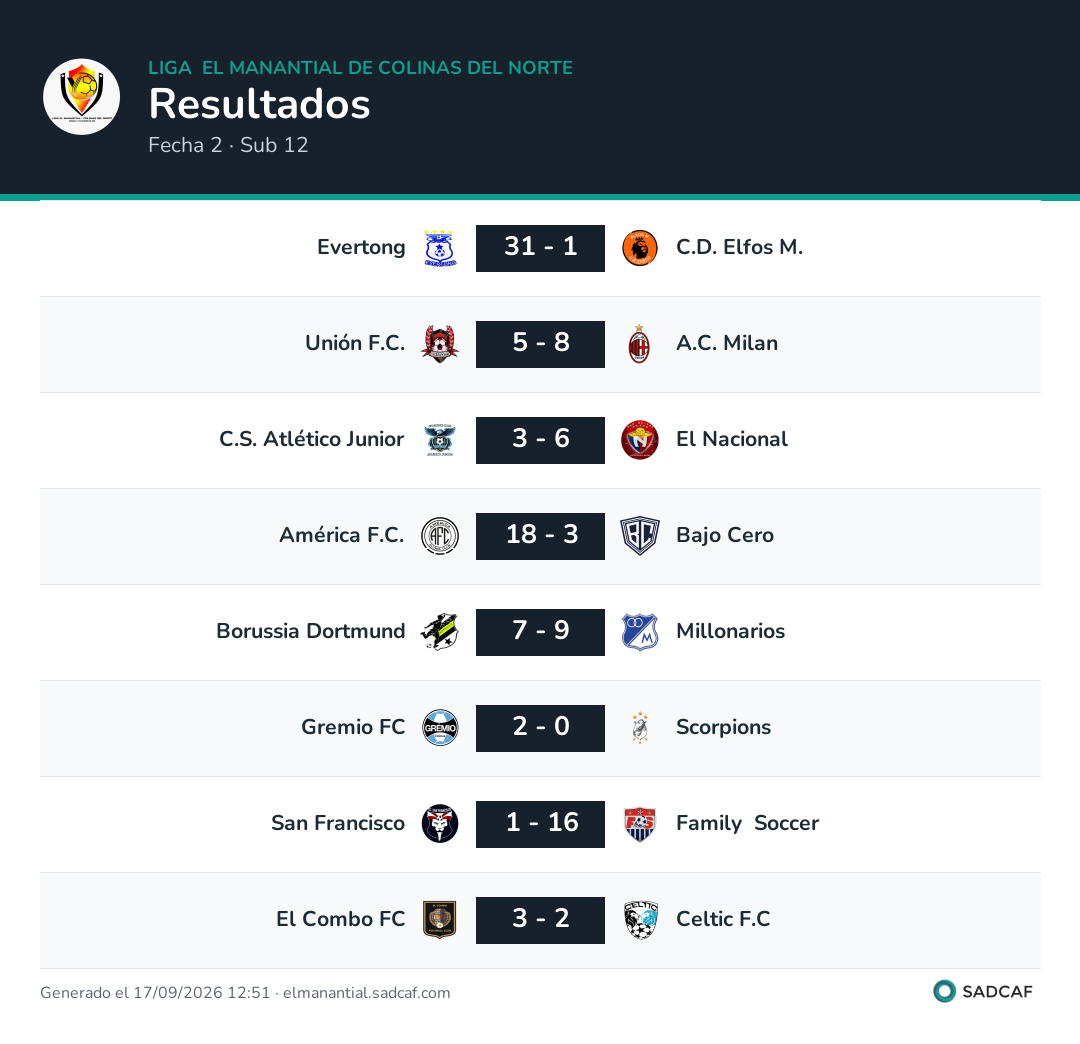Click the SADCAF logo in footer
Viewport: 1080px width, 1044px height.
click(983, 992)
